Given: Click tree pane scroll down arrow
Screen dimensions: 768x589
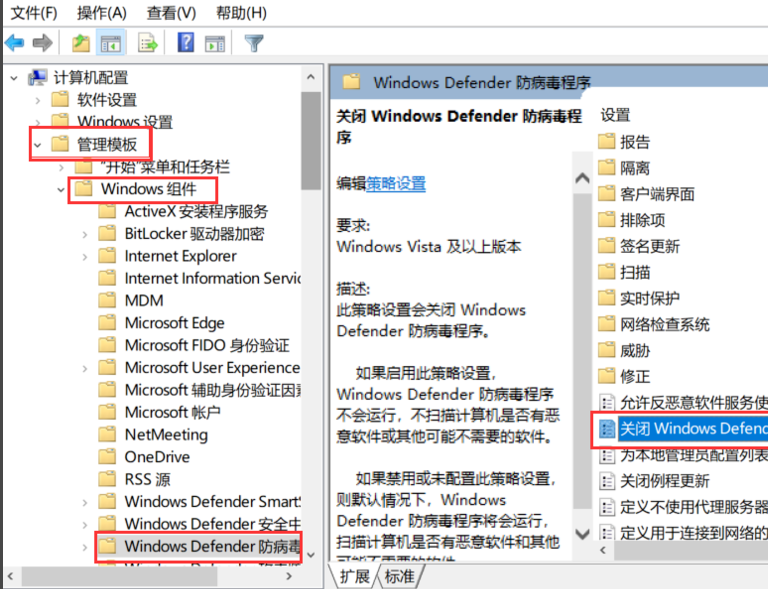Looking at the screenshot, I should 311,555.
